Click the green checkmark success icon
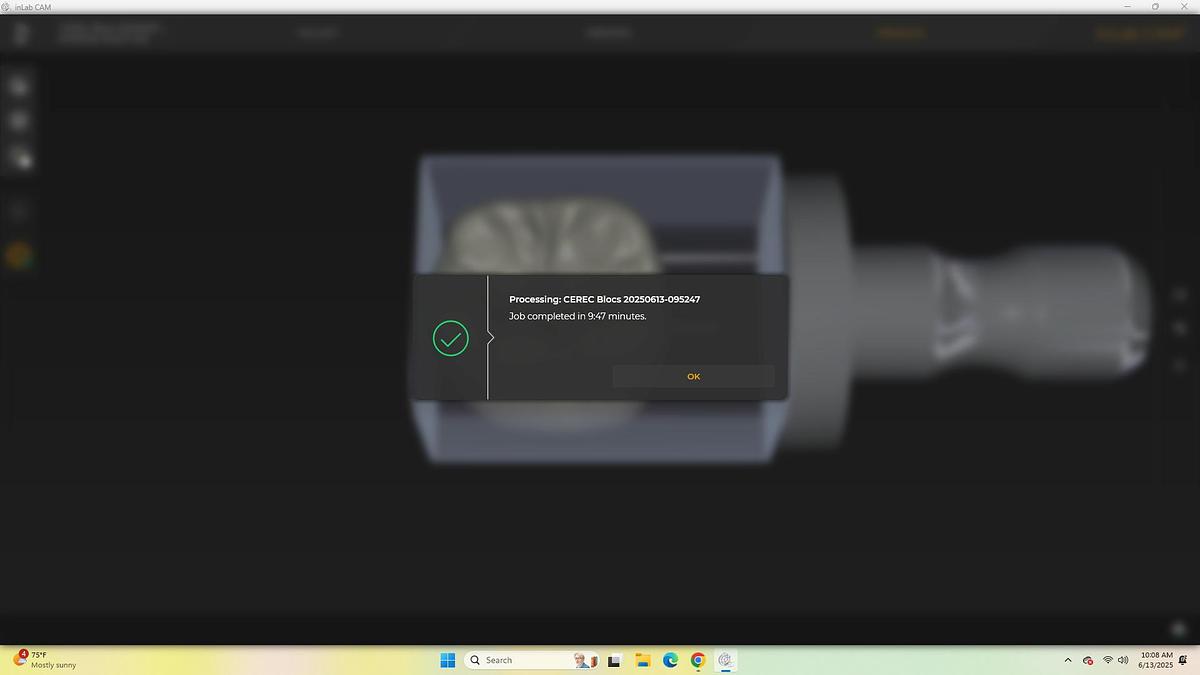 tap(451, 339)
